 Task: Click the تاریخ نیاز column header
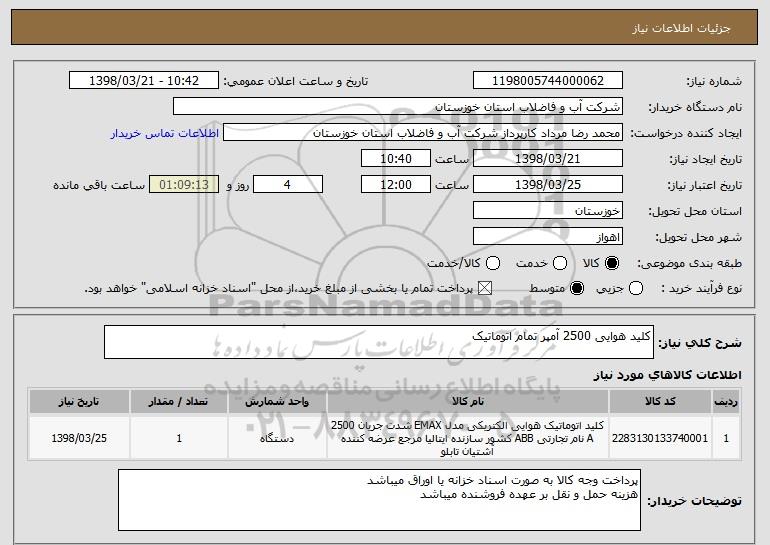click(x=79, y=402)
